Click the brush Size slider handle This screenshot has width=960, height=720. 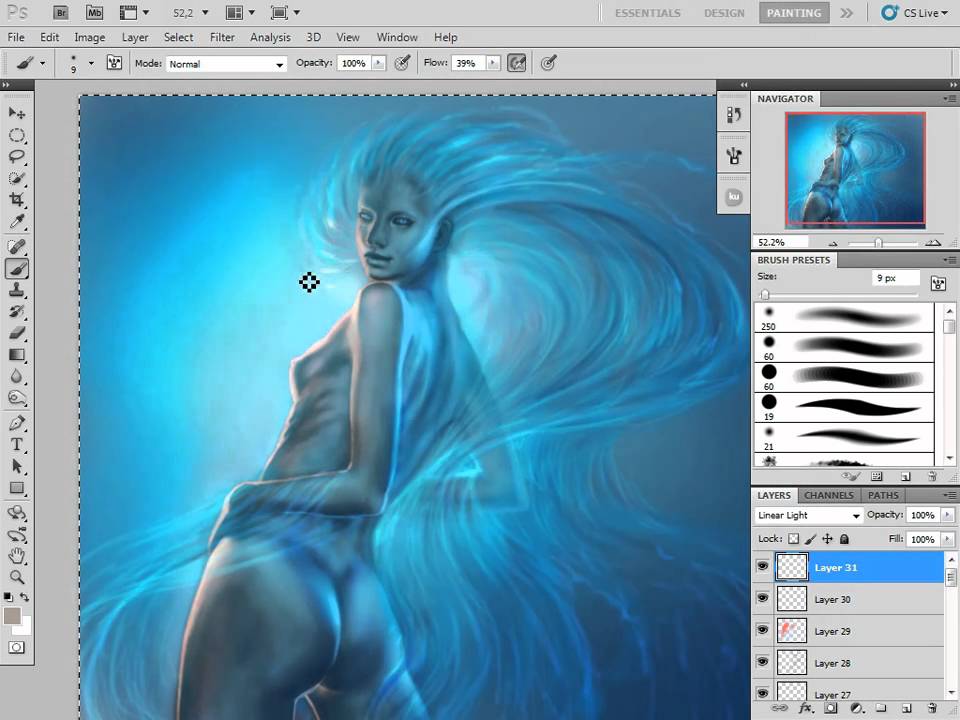click(764, 295)
